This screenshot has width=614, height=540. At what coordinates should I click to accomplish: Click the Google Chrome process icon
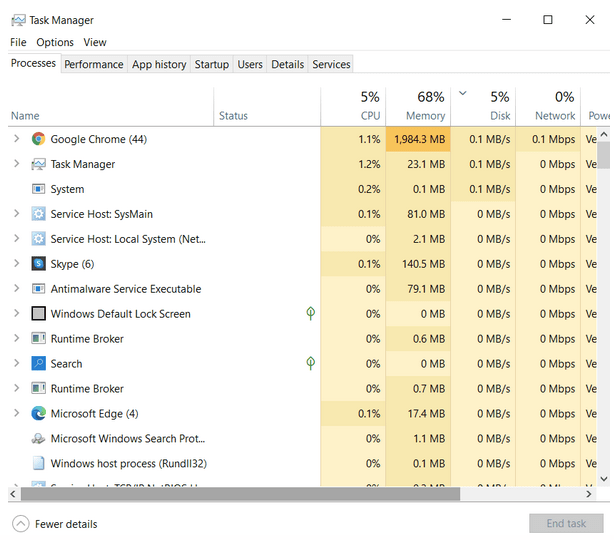tap(38, 139)
